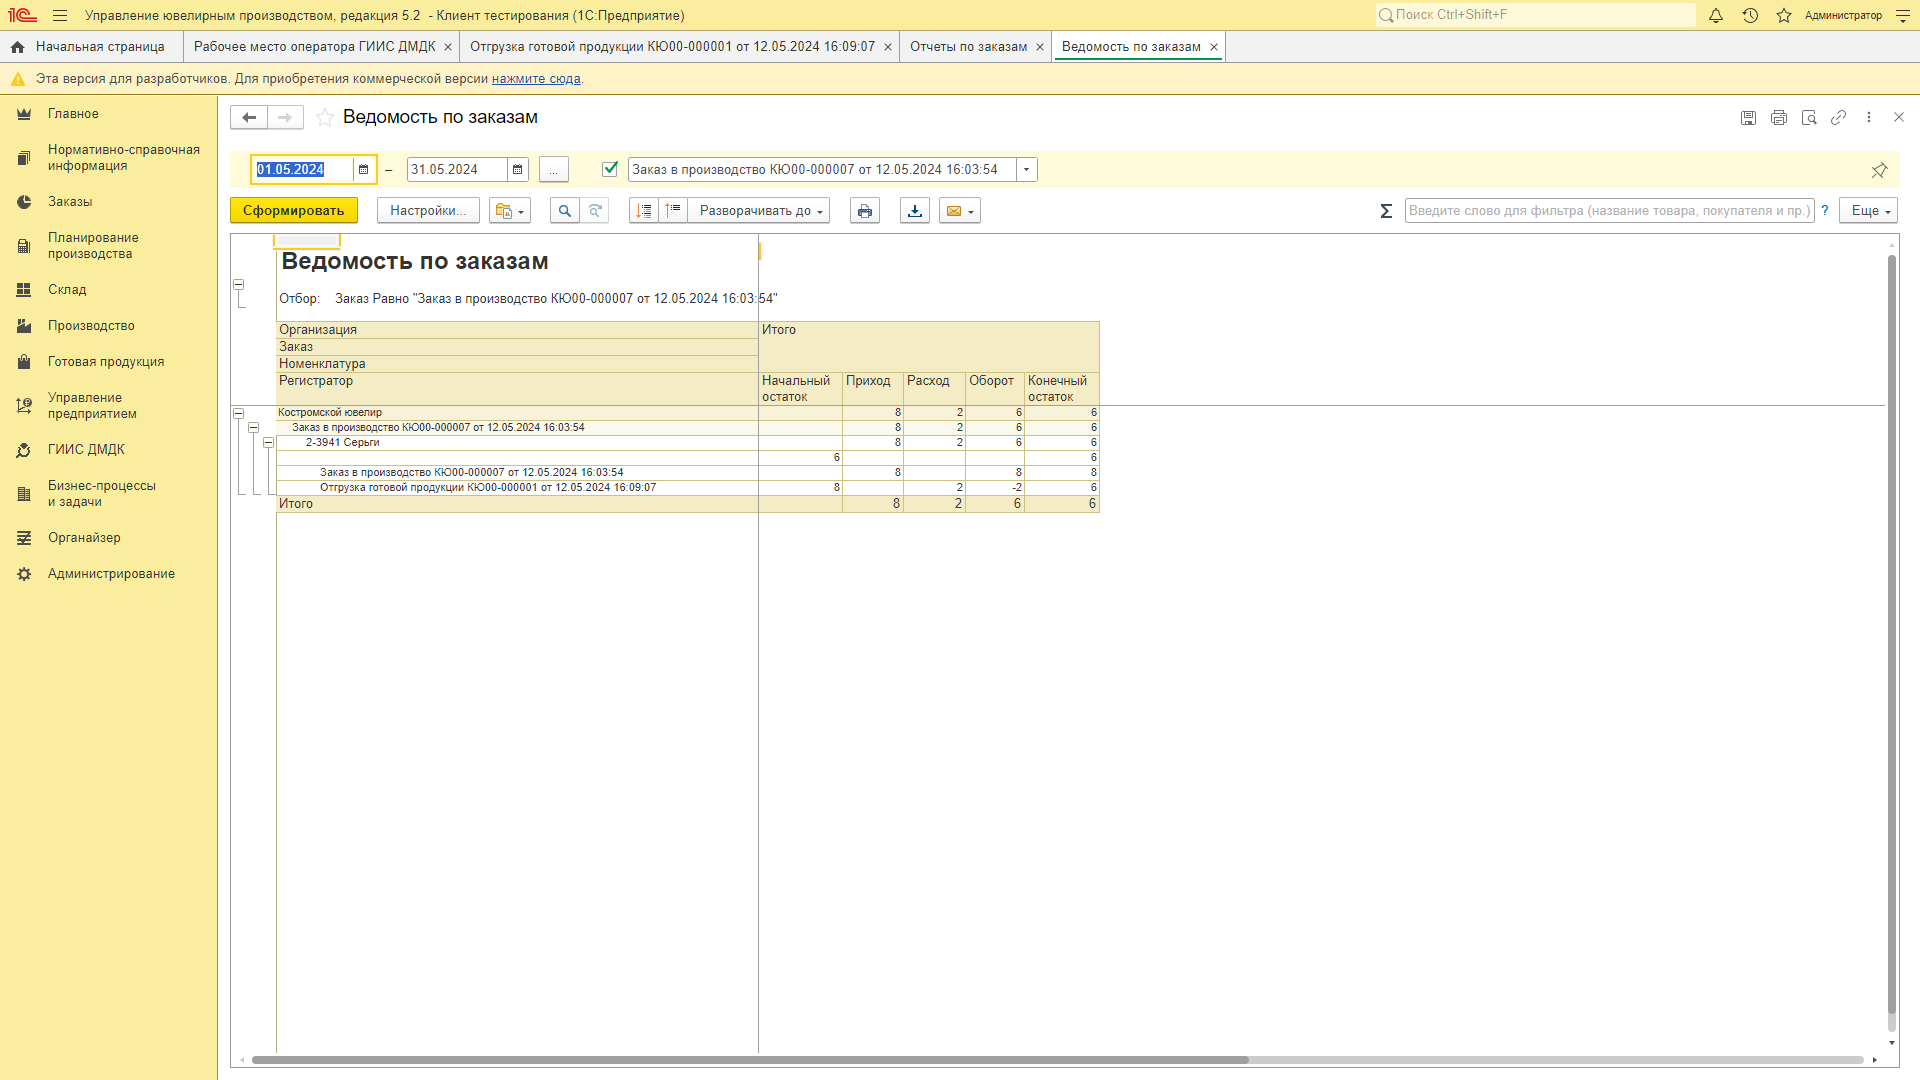The image size is (1920, 1080).
Task: Open Бизнес-процессы и задачи section
Action: [108, 494]
